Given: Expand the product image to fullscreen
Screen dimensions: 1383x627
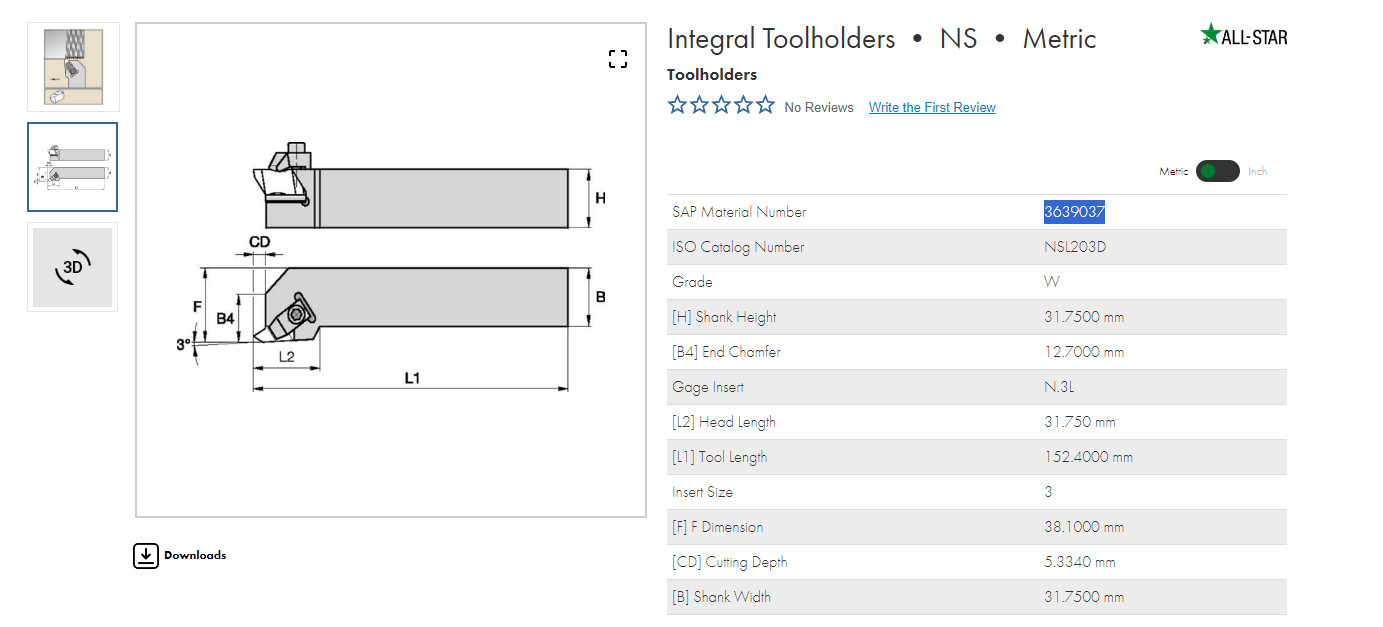Looking at the screenshot, I should pyautogui.click(x=618, y=59).
